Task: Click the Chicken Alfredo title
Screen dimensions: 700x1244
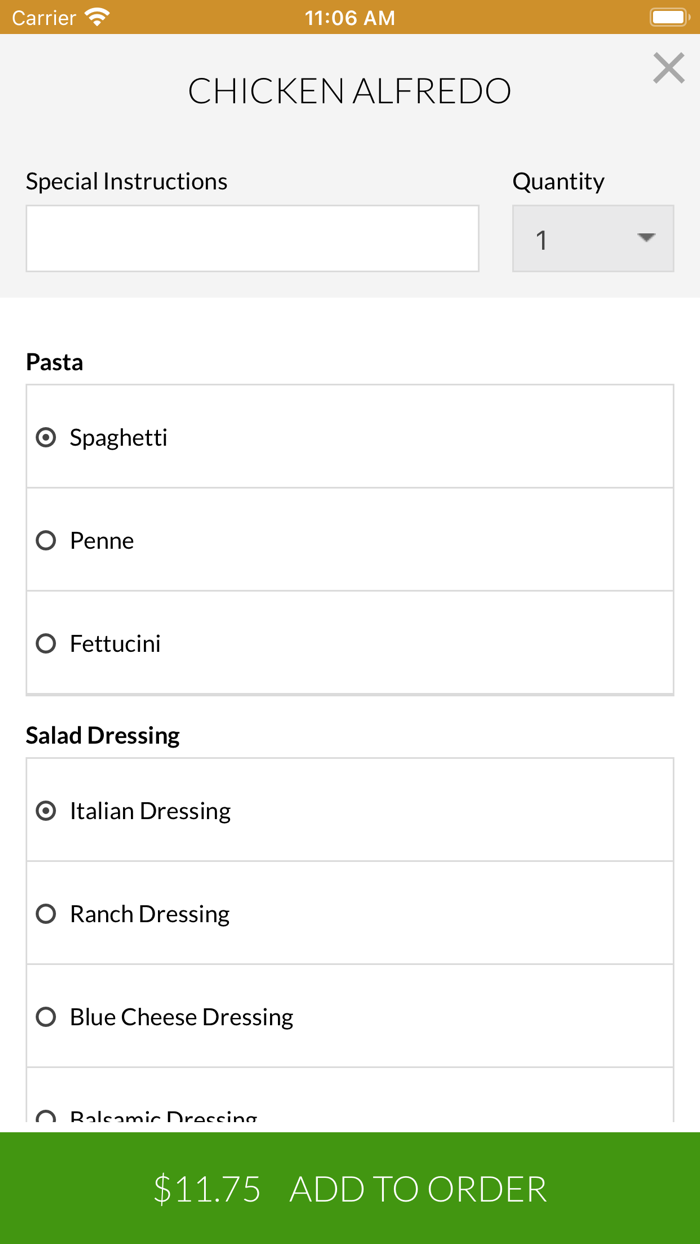Action: [350, 92]
